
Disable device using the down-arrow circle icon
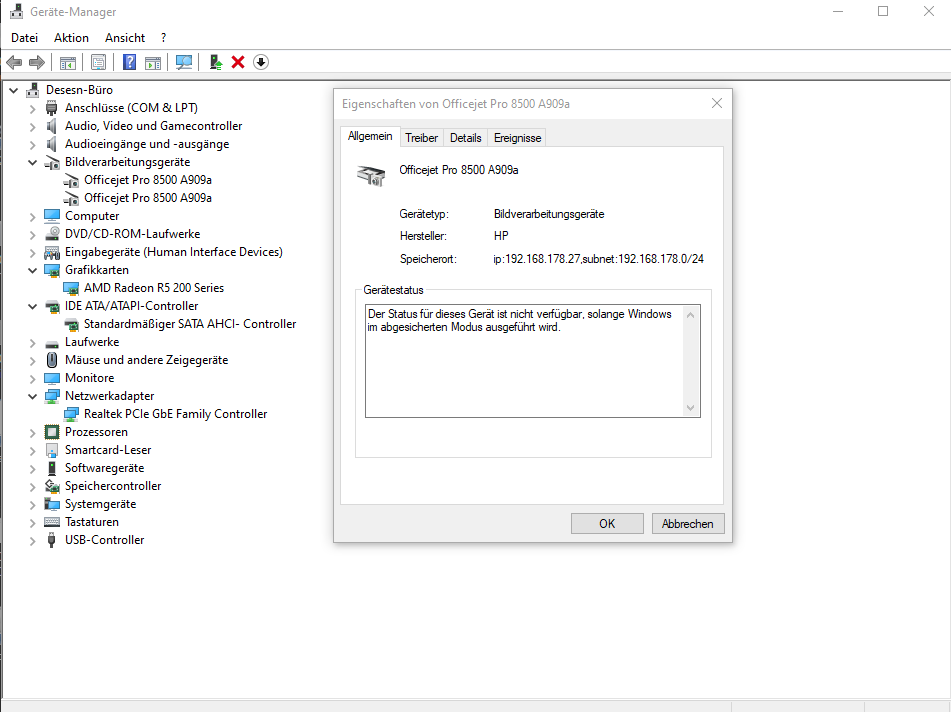261,62
